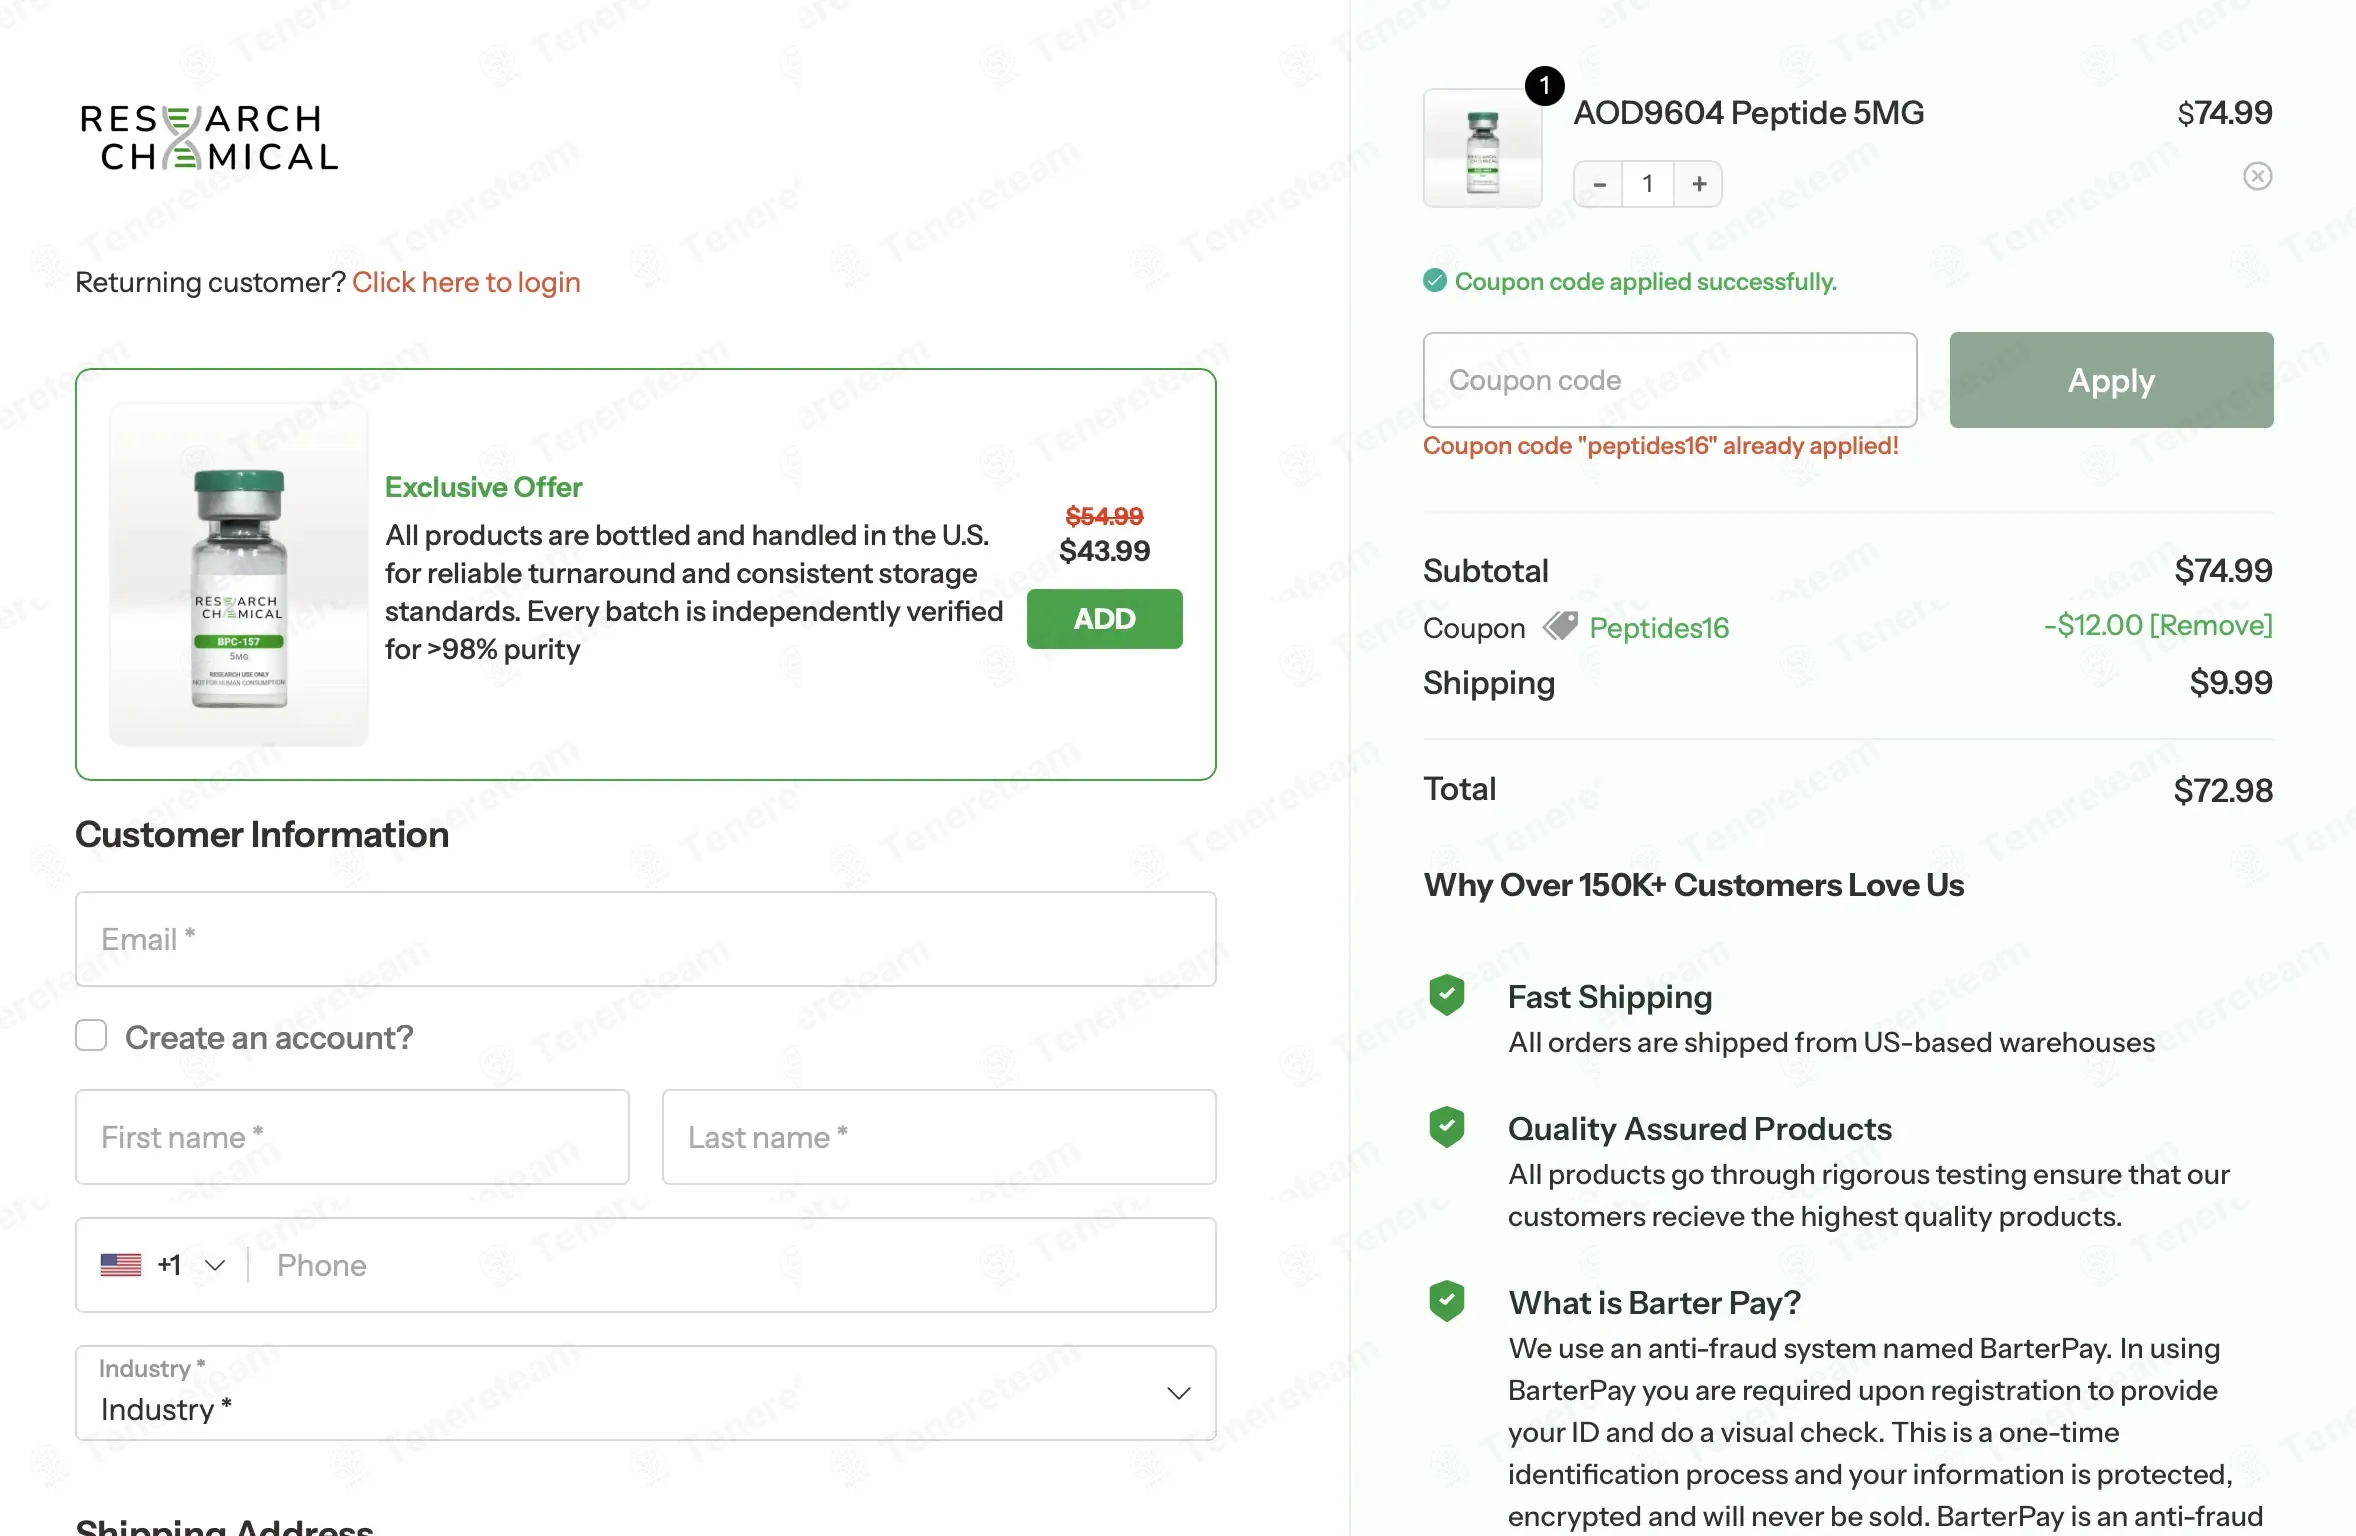Click into the Phone number field
Viewport: 2356px width, 1536px height.
click(x=735, y=1265)
